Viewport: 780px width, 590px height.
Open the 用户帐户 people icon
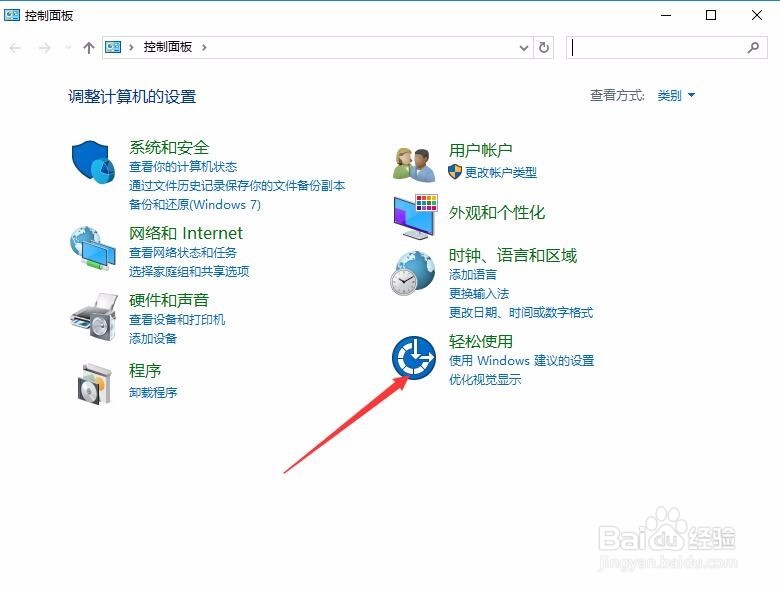414,164
